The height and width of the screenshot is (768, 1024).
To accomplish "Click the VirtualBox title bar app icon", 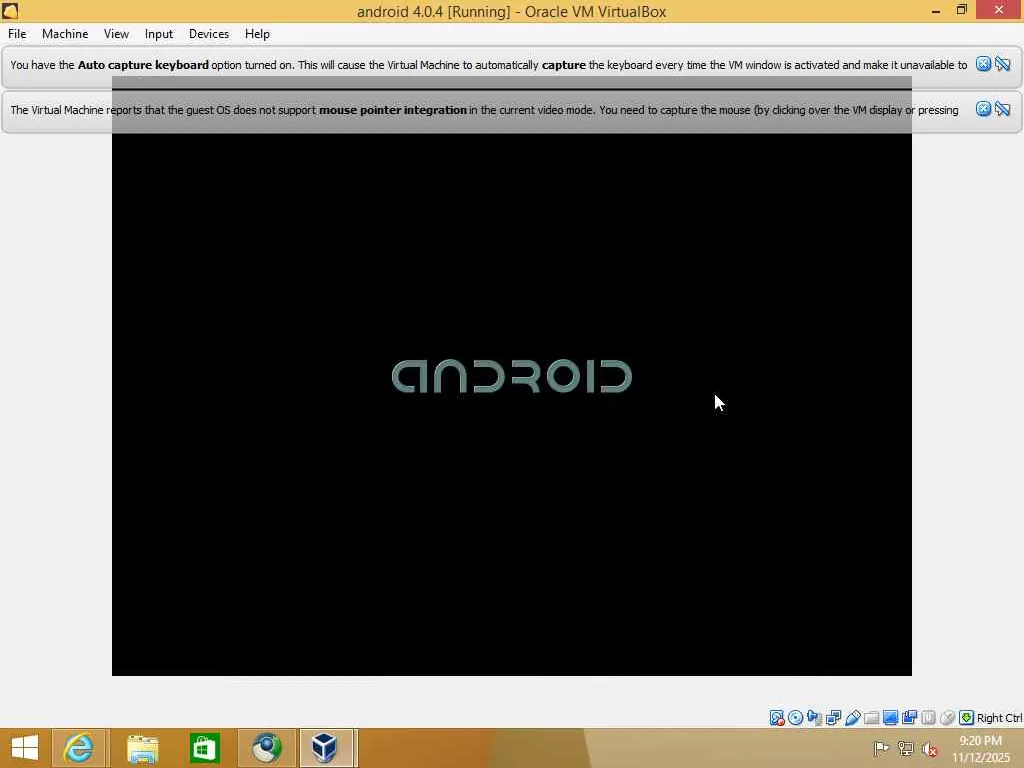I will (x=10, y=10).
